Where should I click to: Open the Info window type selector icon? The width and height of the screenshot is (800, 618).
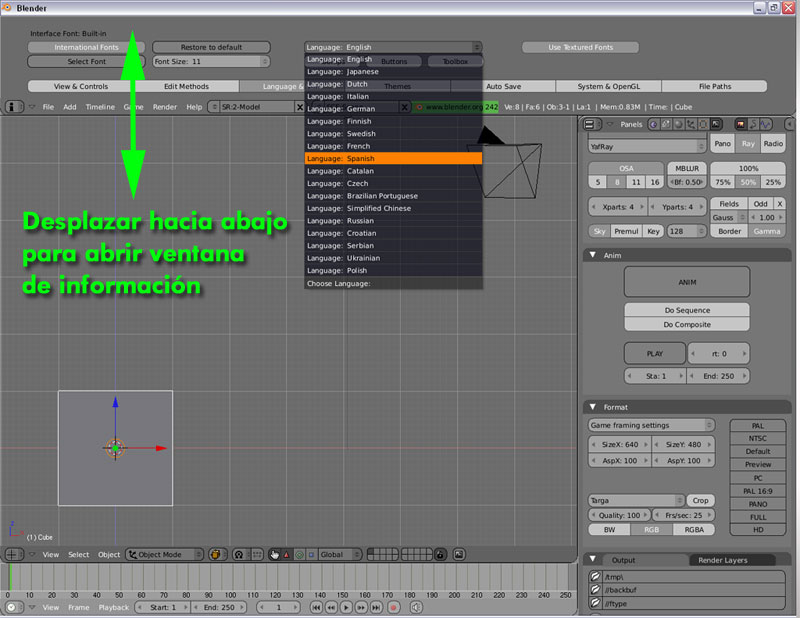(x=14, y=107)
